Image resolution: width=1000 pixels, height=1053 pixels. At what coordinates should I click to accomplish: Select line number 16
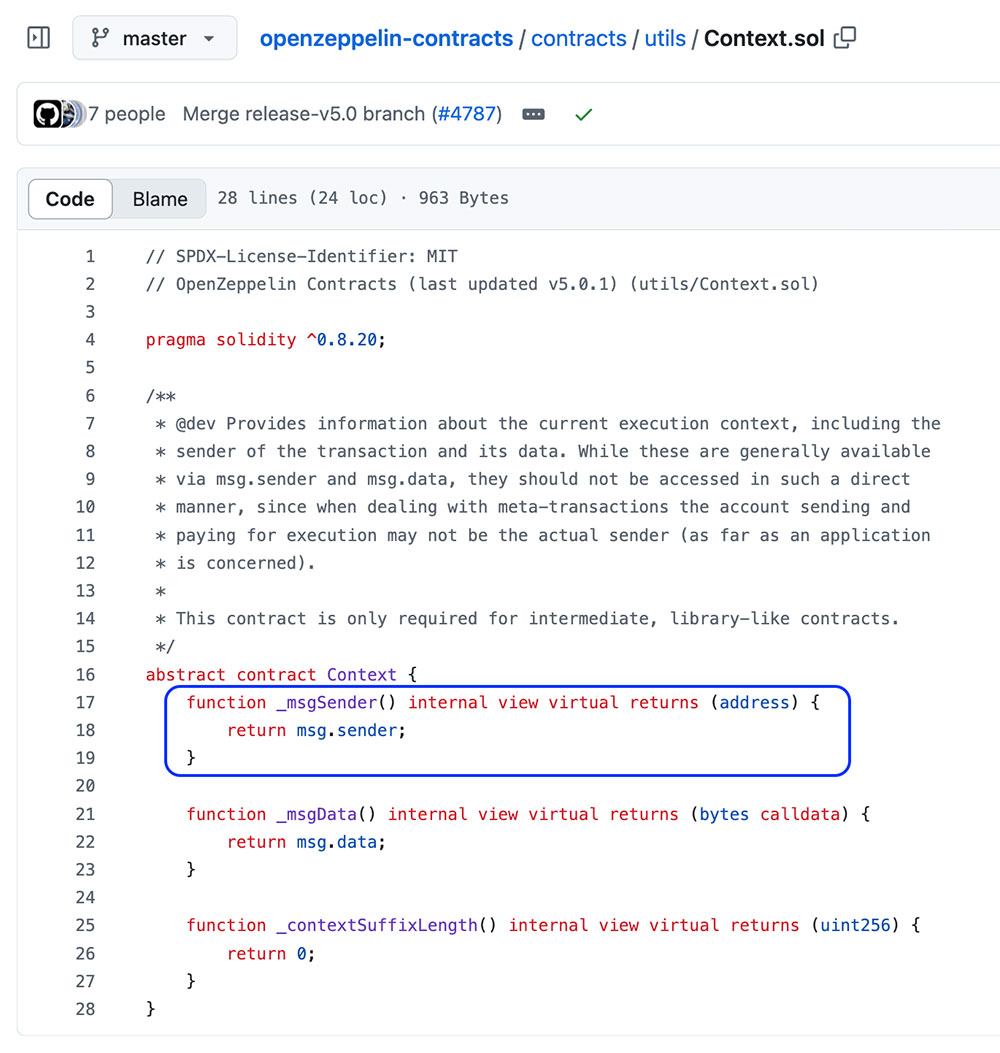coord(85,674)
